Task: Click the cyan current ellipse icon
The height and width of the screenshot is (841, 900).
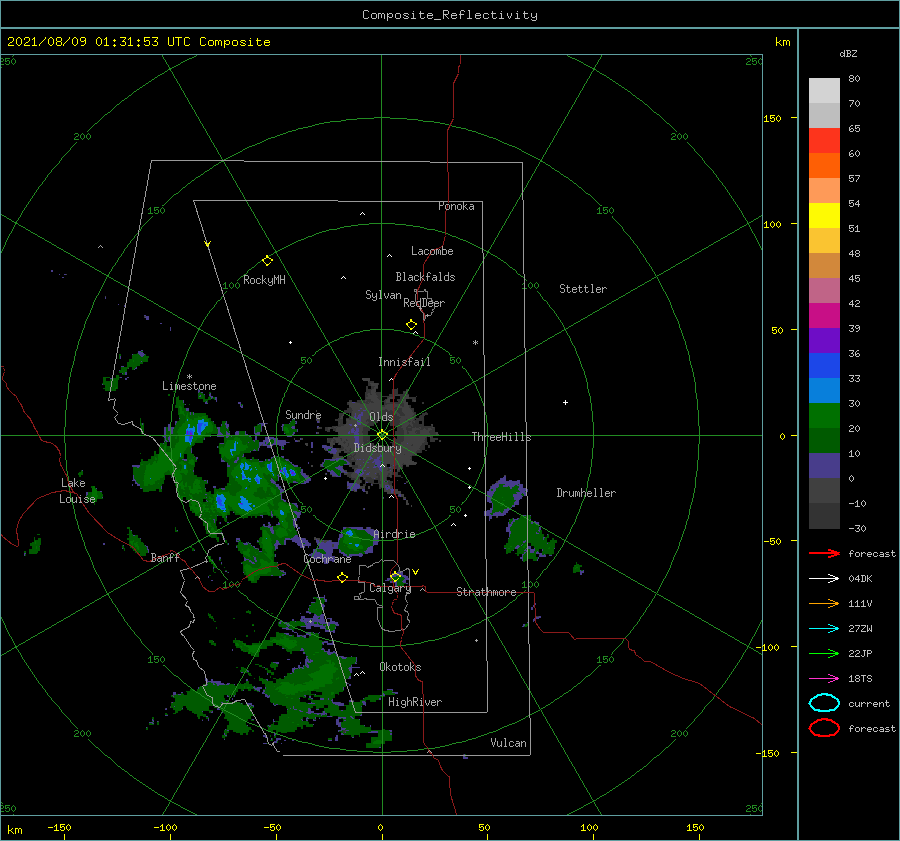Action: coord(824,703)
